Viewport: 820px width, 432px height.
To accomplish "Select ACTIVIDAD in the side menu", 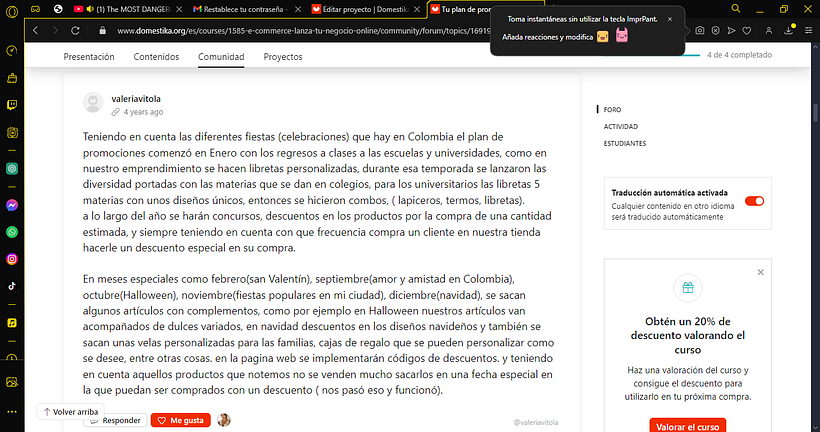I will pyautogui.click(x=621, y=127).
